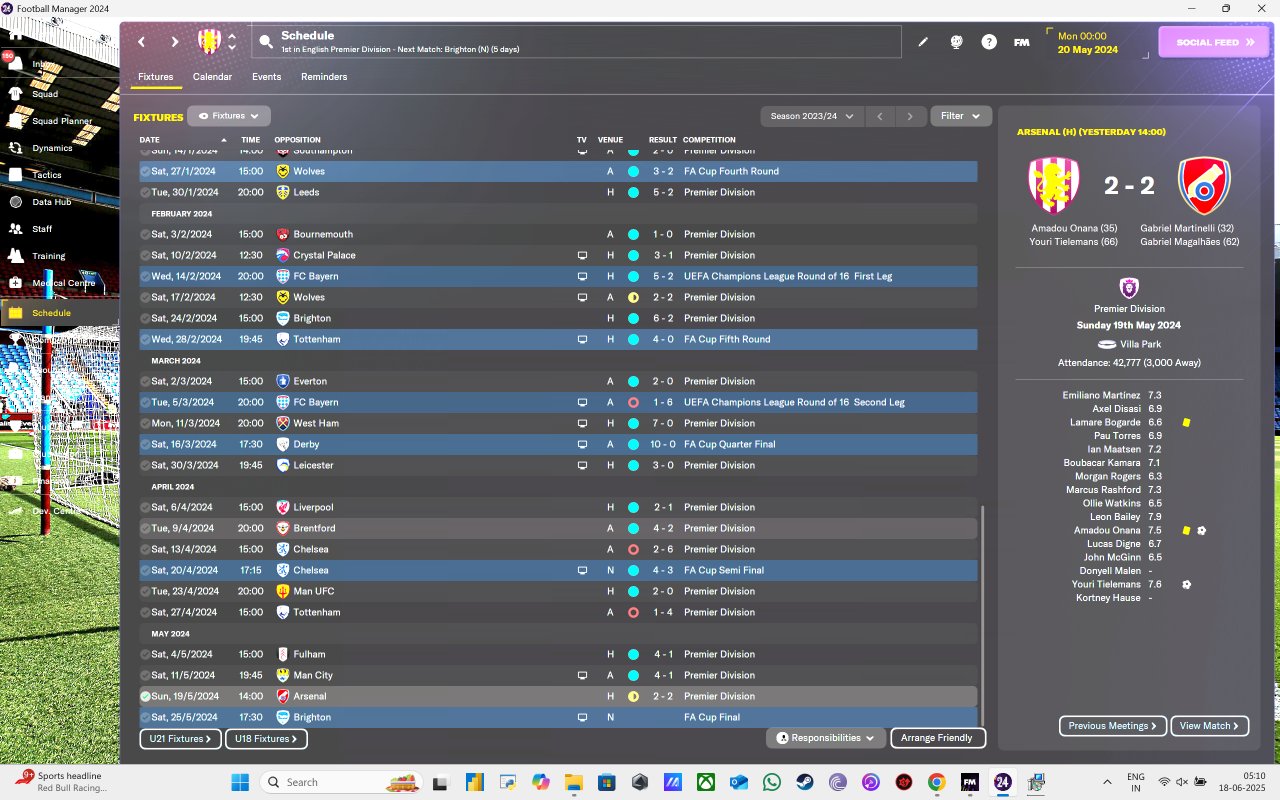
Task: Select the Fixtures tab
Action: click(155, 77)
